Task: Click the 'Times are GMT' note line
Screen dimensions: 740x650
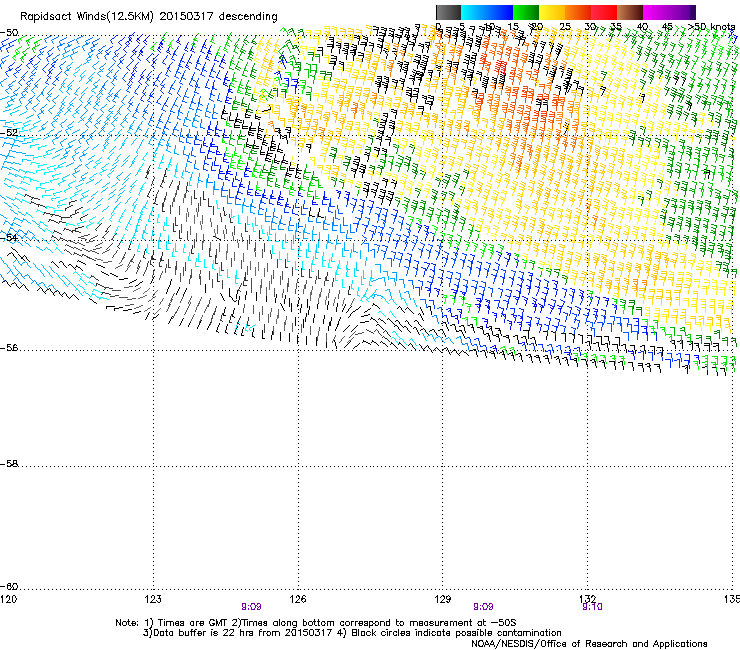Action: click(x=316, y=623)
